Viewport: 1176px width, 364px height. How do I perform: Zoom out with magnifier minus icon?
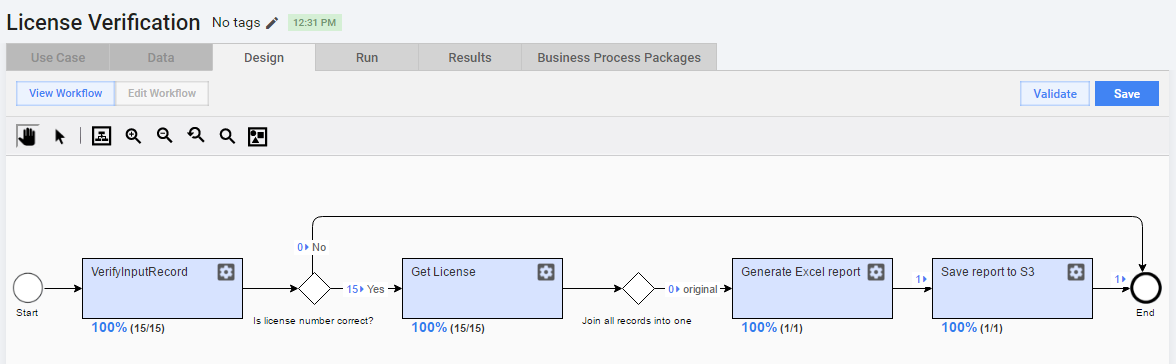click(165, 136)
